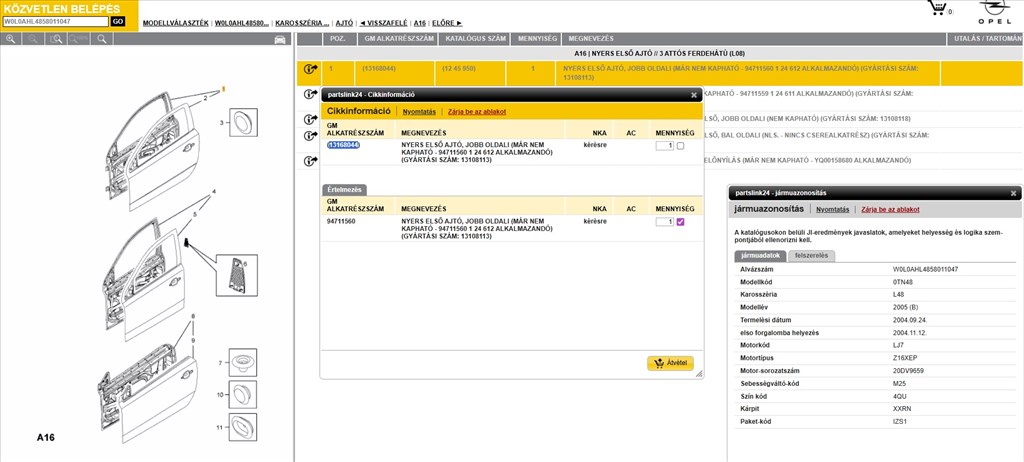Open the shopping cart

coord(938,8)
